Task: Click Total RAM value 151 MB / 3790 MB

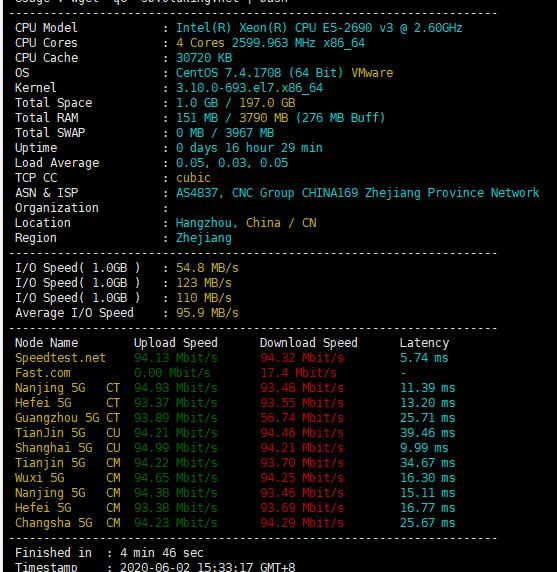Action: click(232, 118)
